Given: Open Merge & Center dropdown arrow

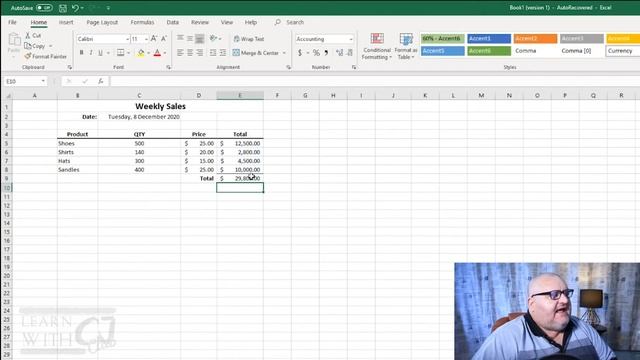Looking at the screenshot, I should pos(284,53).
